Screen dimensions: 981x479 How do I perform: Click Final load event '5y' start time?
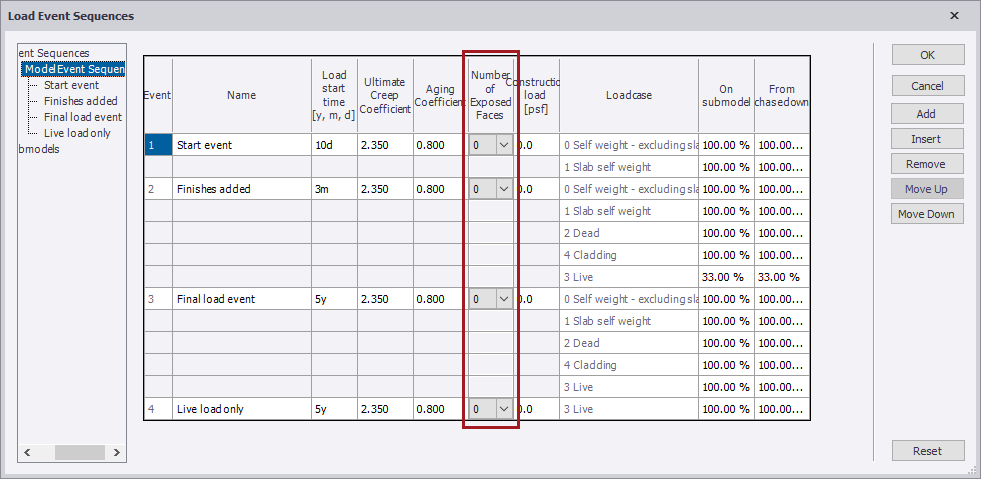tap(334, 299)
